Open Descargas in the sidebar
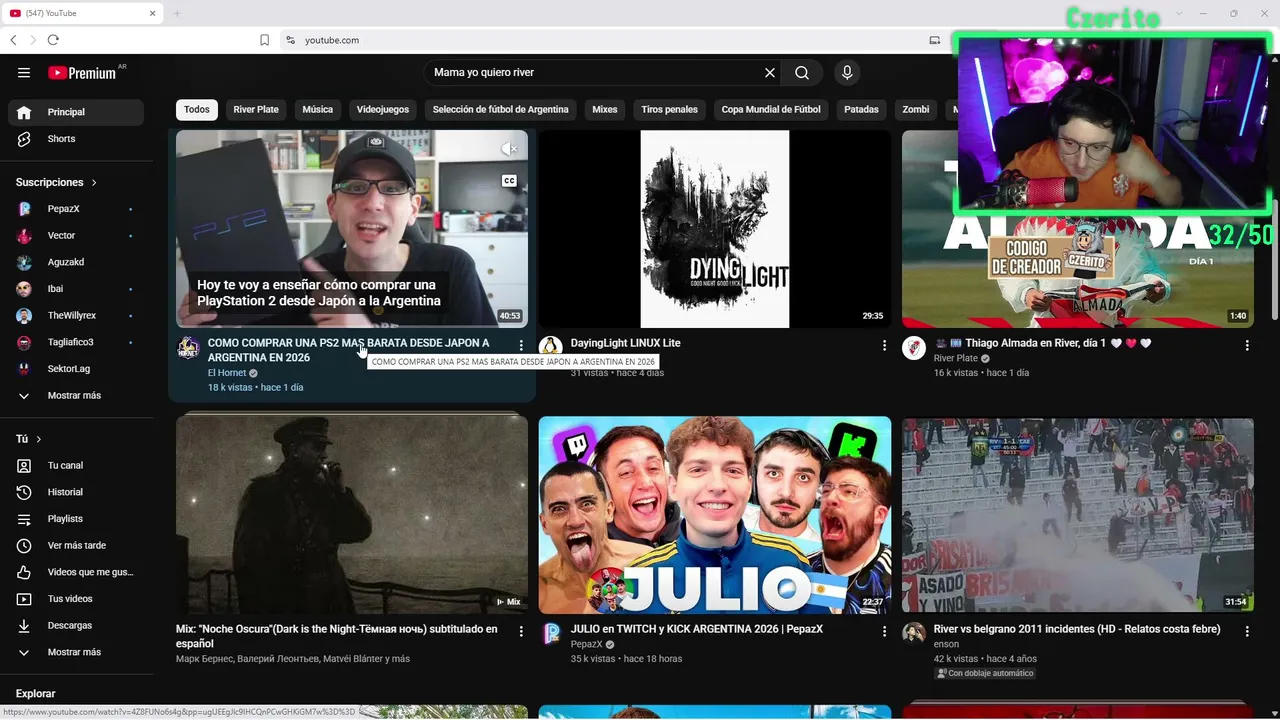1280x720 pixels. 76,625
